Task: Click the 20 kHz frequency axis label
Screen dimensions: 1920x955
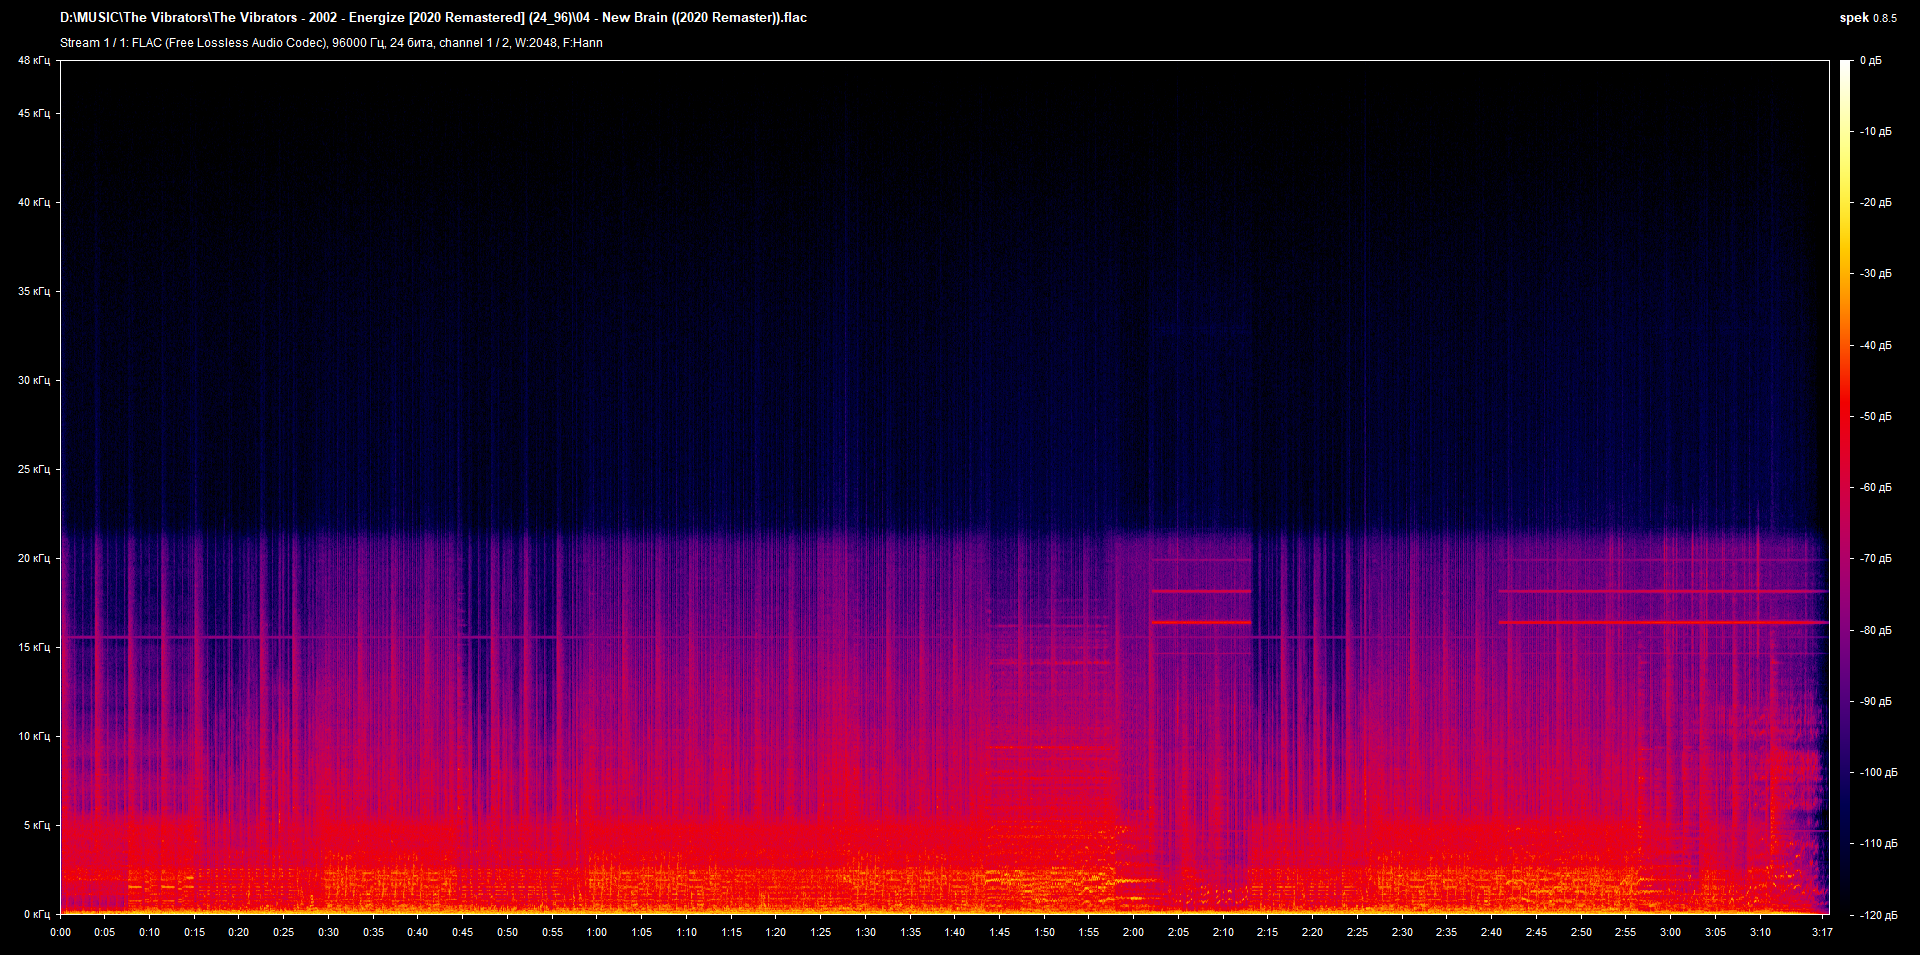Action: point(33,558)
